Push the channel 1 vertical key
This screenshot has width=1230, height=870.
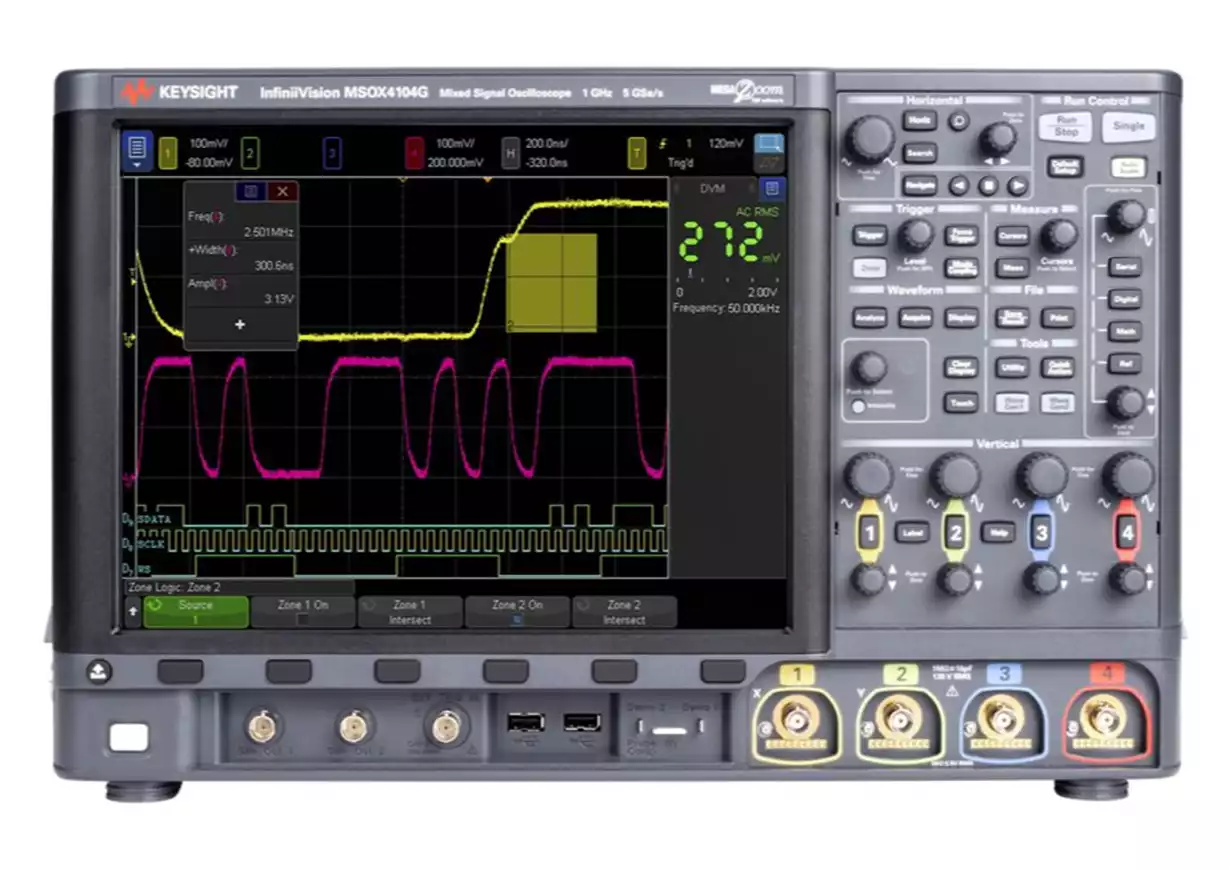pos(869,533)
